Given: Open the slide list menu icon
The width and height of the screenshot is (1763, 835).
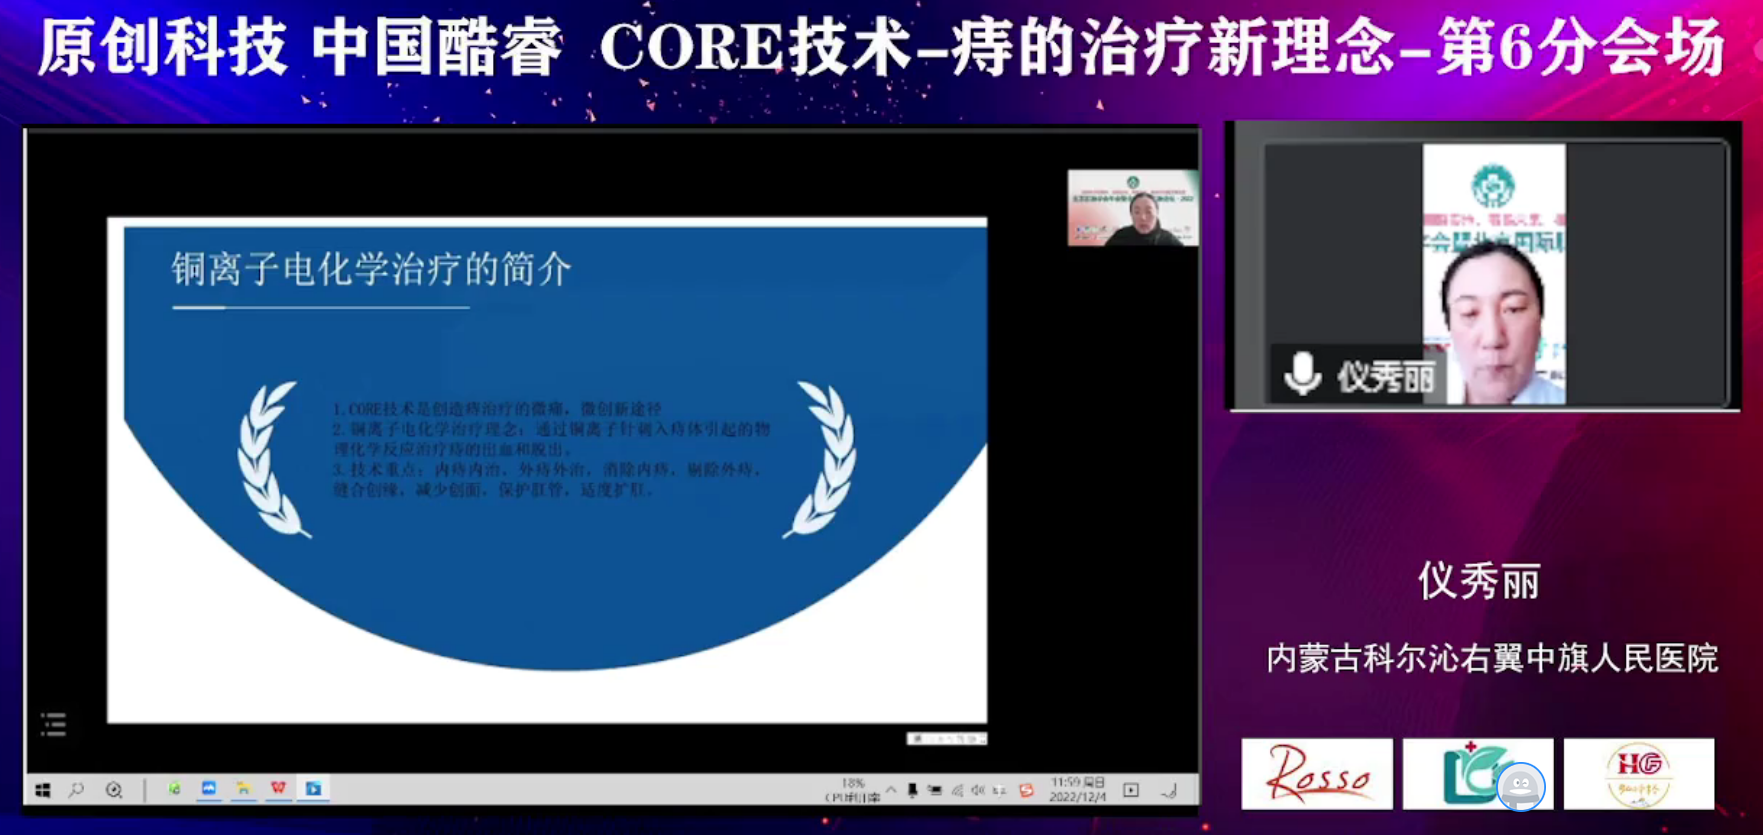Looking at the screenshot, I should [53, 724].
